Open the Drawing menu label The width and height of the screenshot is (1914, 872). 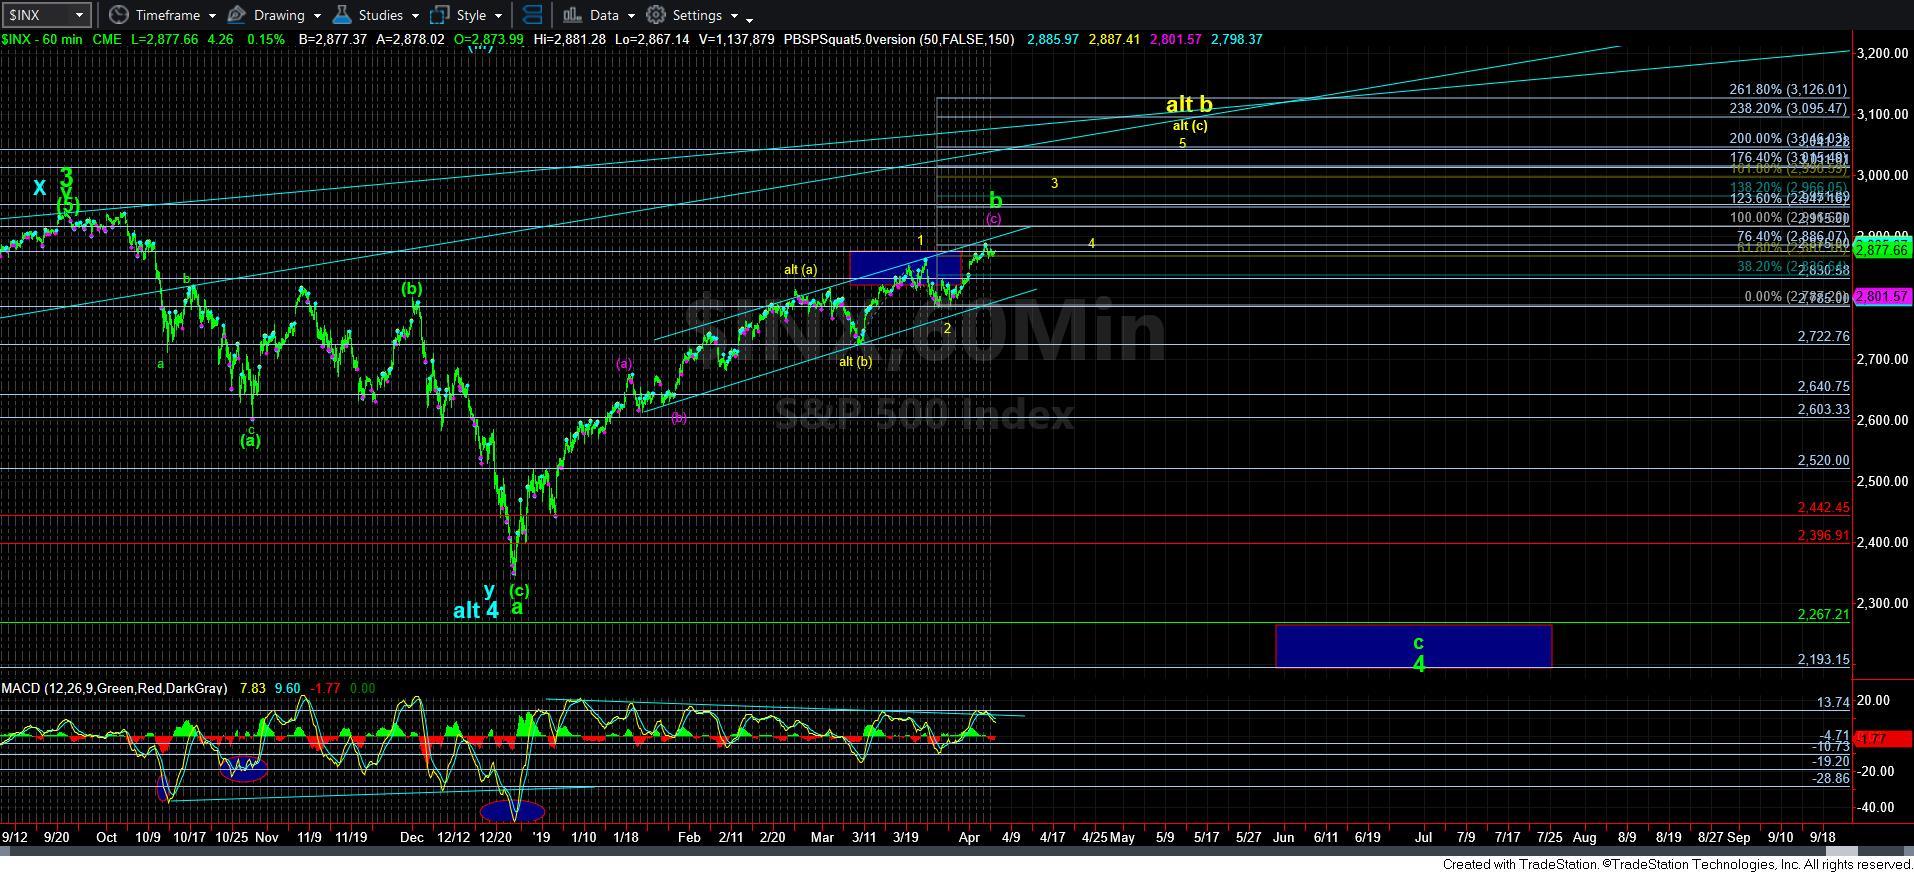pos(279,15)
